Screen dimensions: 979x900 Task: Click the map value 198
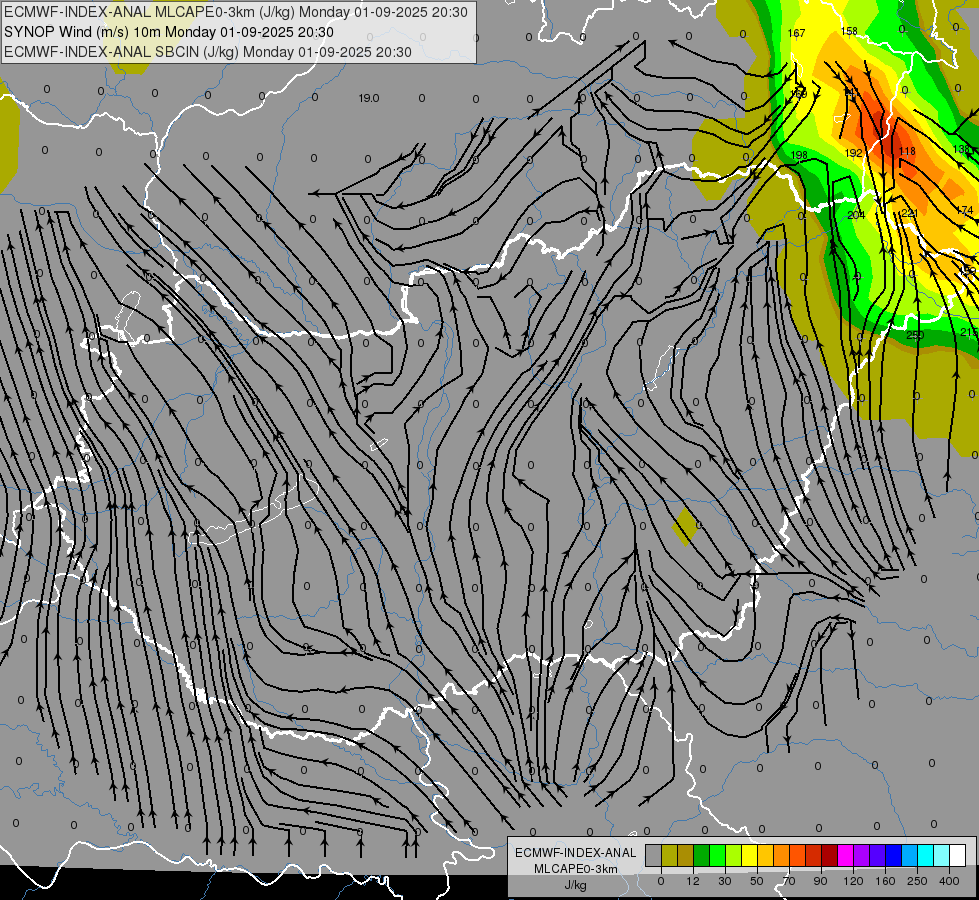799,155
